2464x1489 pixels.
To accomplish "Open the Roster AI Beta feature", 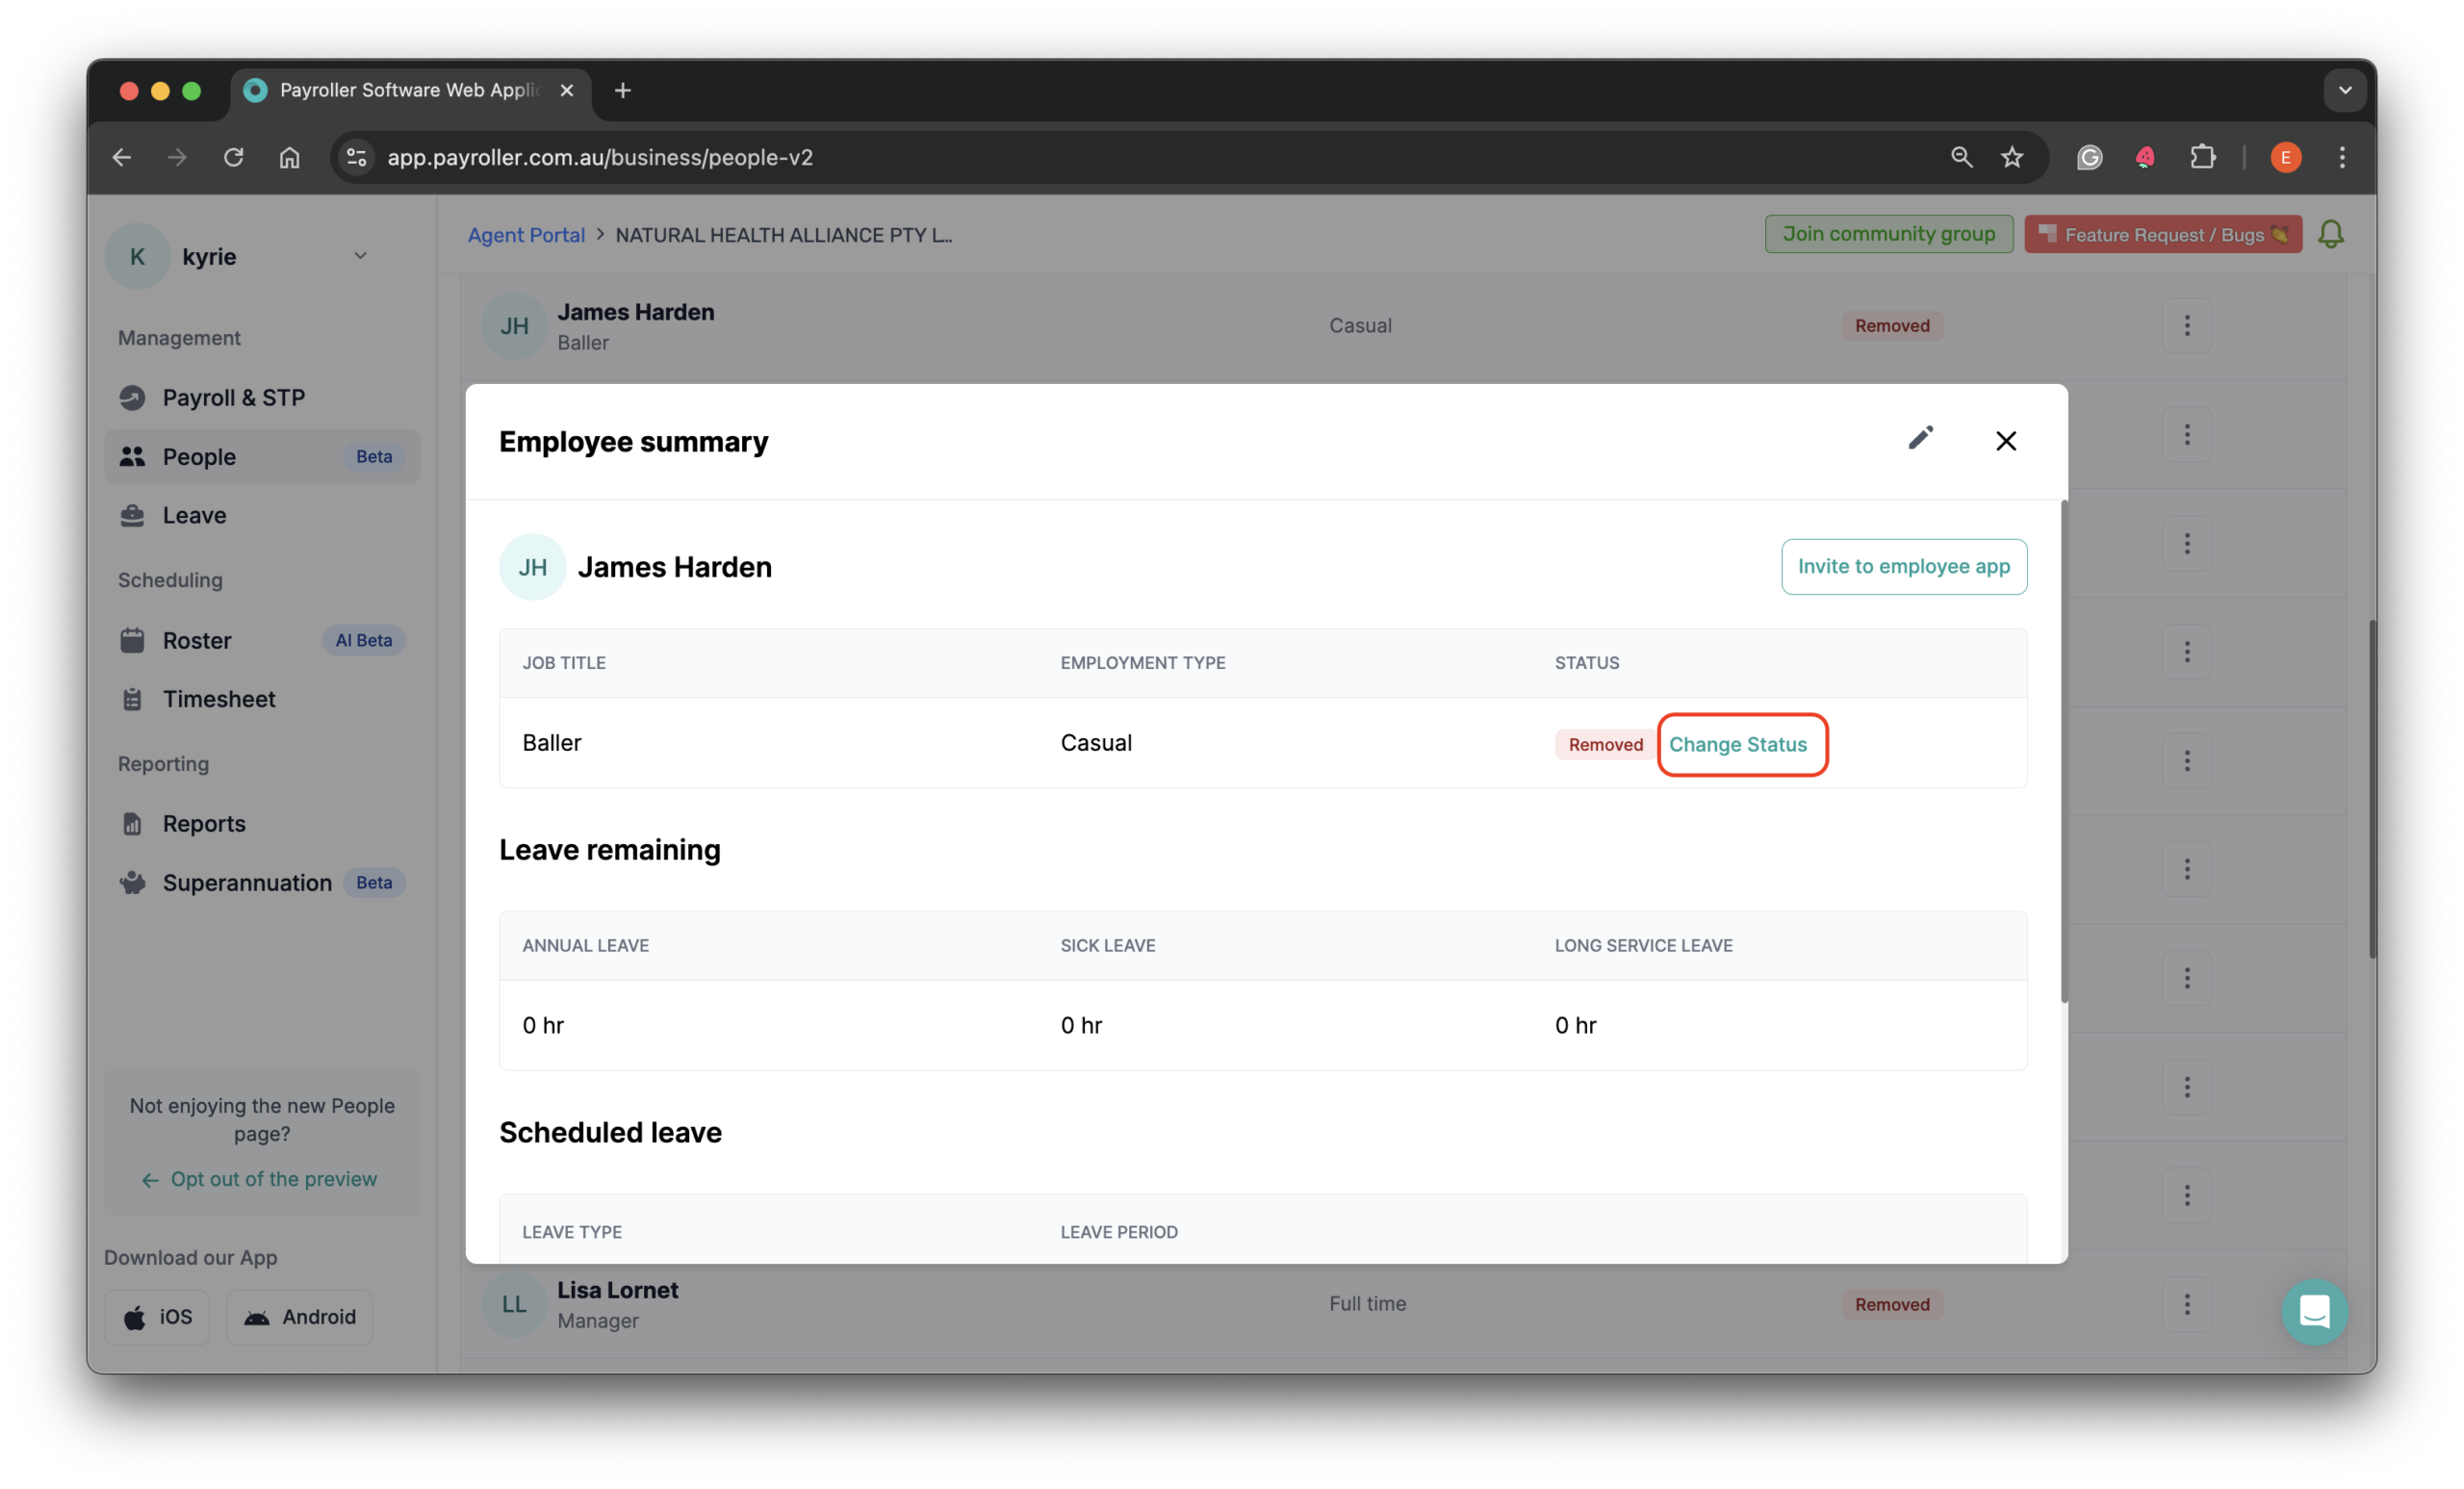I will click(x=199, y=640).
